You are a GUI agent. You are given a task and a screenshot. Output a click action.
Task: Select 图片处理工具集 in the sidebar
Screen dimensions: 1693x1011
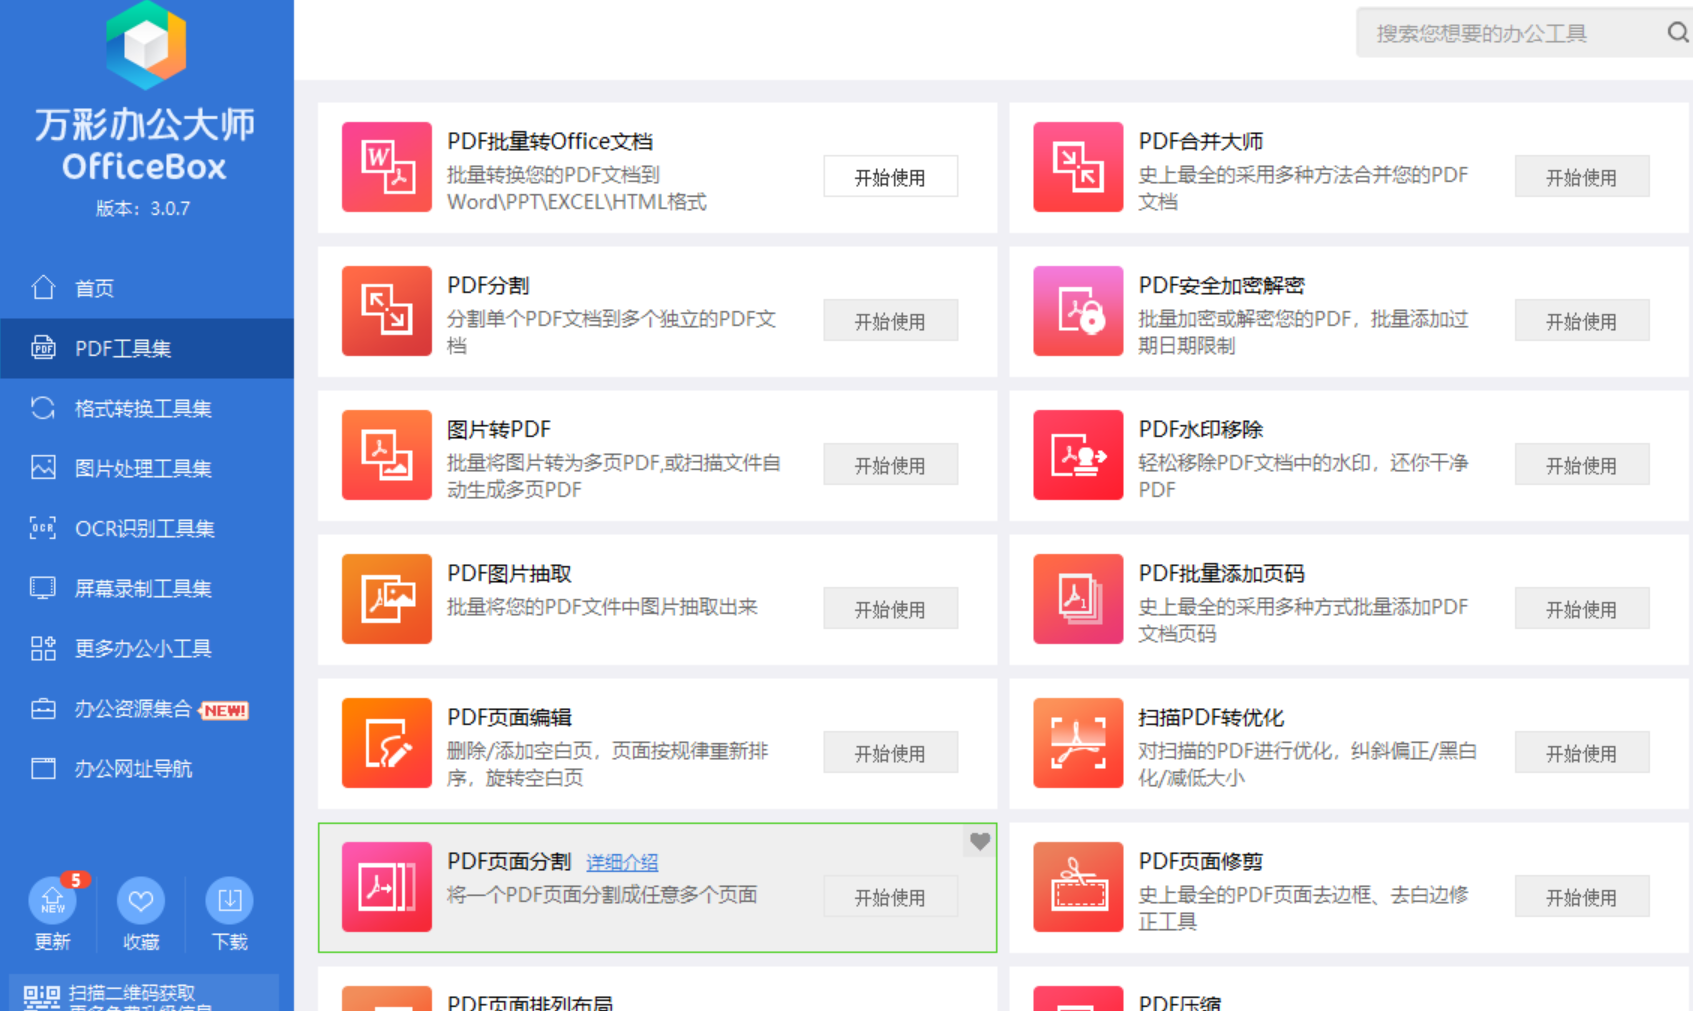pyautogui.click(x=147, y=468)
